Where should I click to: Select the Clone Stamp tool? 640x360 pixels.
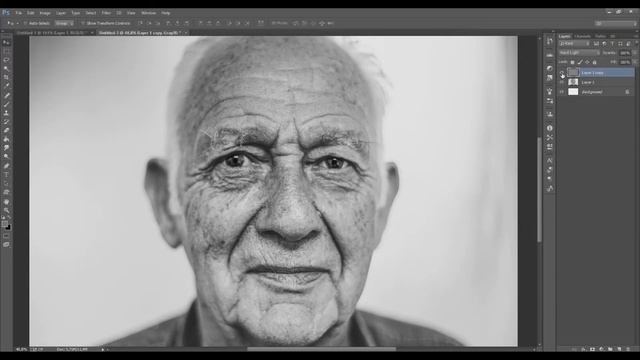pyautogui.click(x=7, y=113)
